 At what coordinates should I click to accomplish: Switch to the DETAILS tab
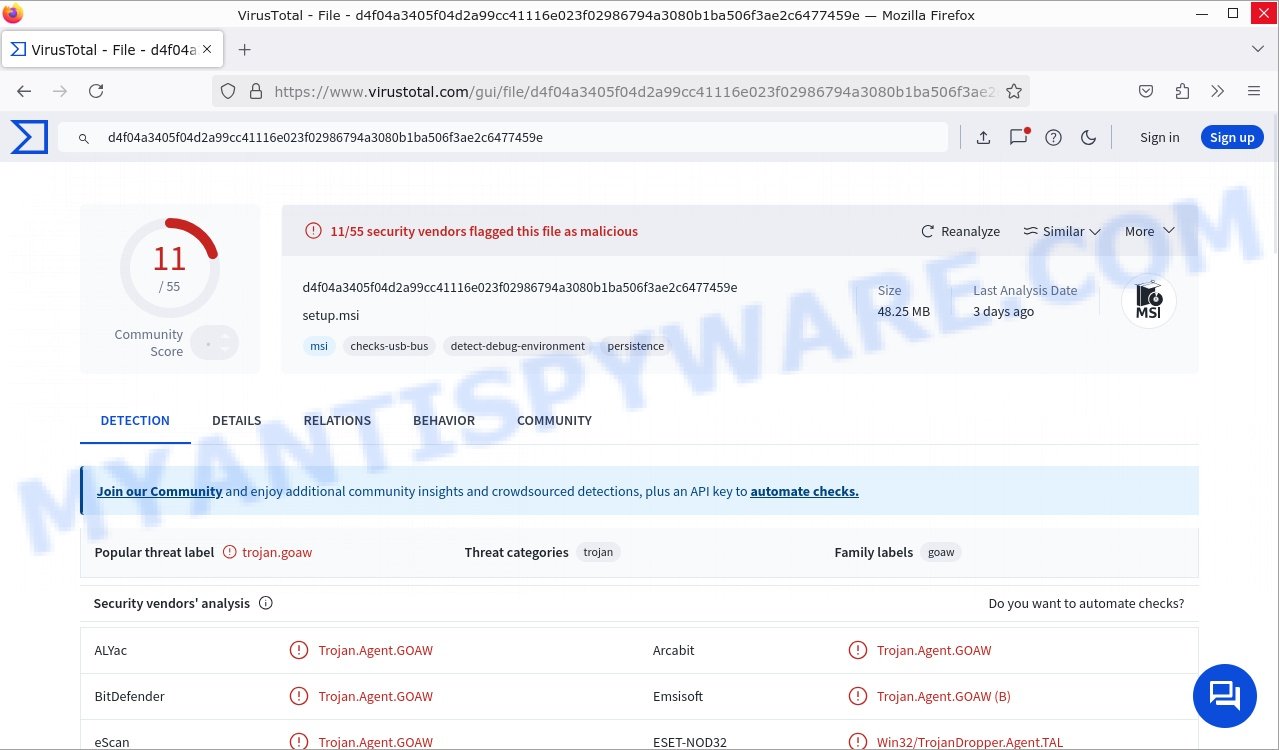click(x=237, y=421)
